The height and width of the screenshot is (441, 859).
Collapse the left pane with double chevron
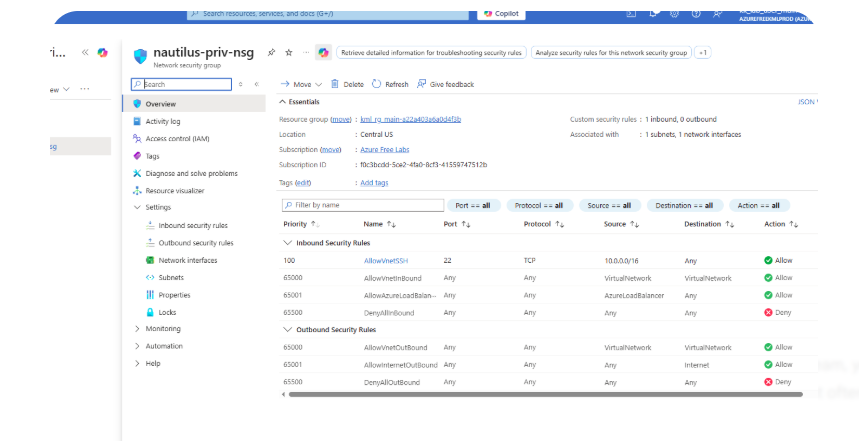[x=85, y=53]
